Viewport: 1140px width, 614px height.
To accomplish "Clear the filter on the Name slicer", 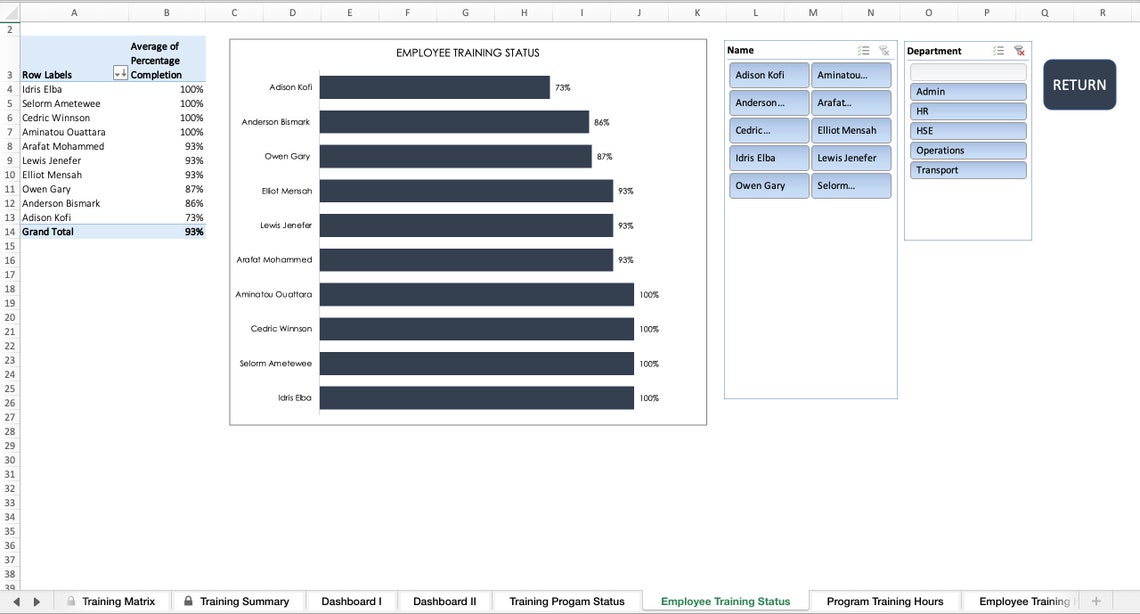I will (883, 50).
